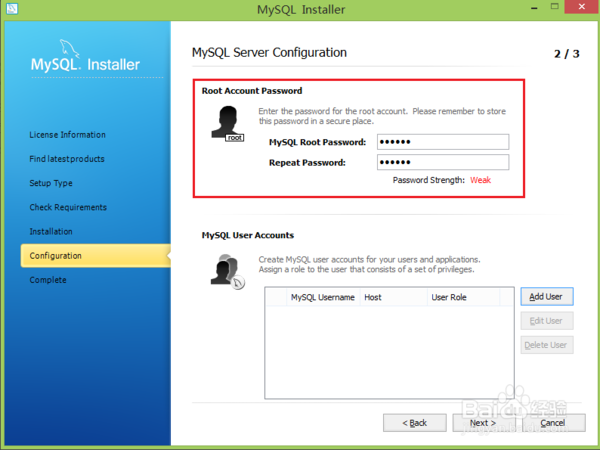Sort by User Role column header
The width and height of the screenshot is (600, 450).
463,297
